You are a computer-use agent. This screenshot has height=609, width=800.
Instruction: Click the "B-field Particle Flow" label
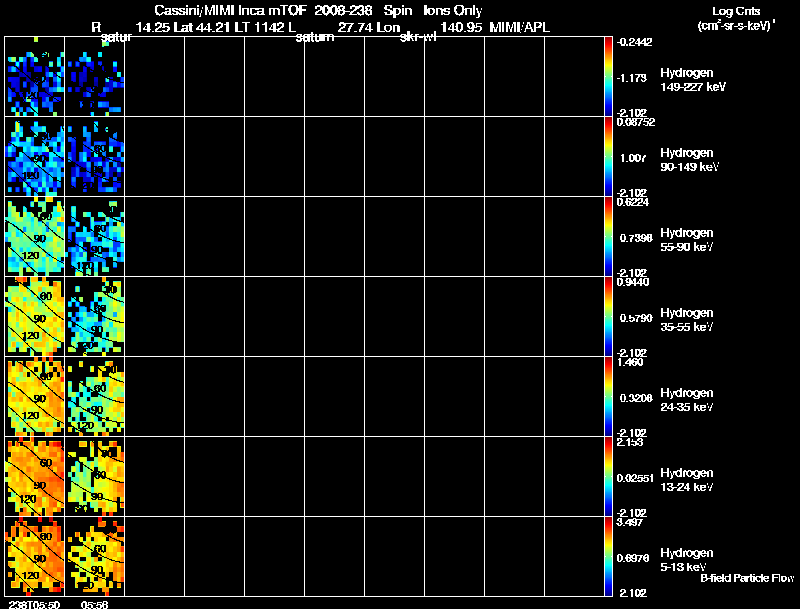point(747,578)
